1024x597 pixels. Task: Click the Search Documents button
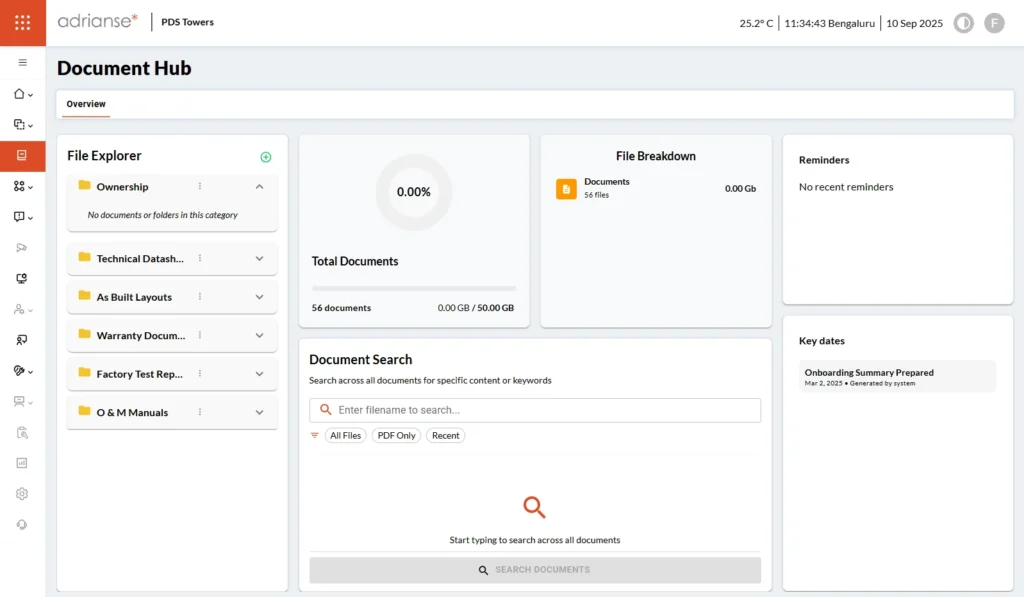coord(534,570)
